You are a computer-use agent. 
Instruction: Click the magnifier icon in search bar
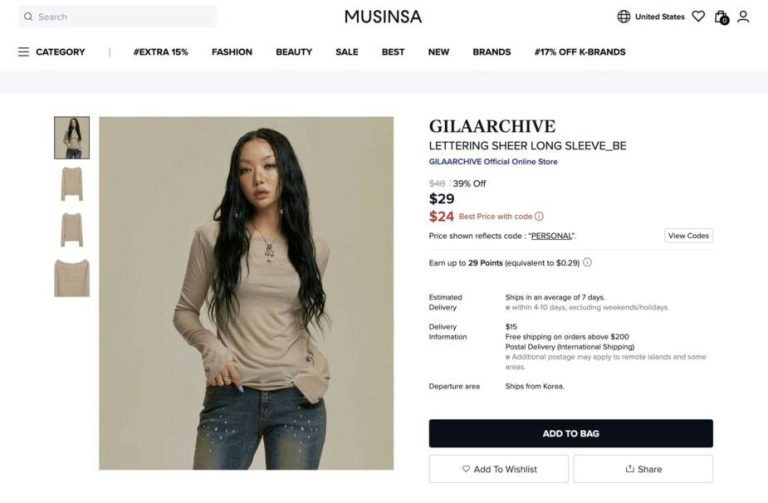(28, 17)
